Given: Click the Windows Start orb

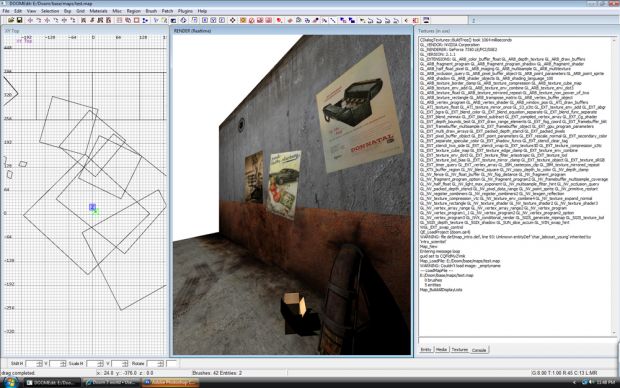Looking at the screenshot, I should [10, 382].
